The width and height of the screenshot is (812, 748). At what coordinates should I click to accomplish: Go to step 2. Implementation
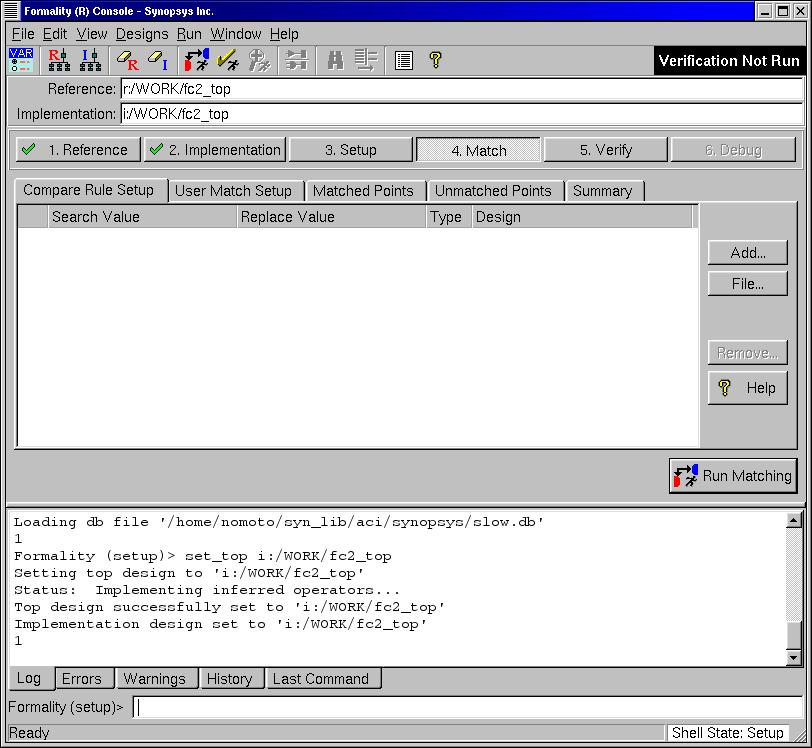point(215,150)
